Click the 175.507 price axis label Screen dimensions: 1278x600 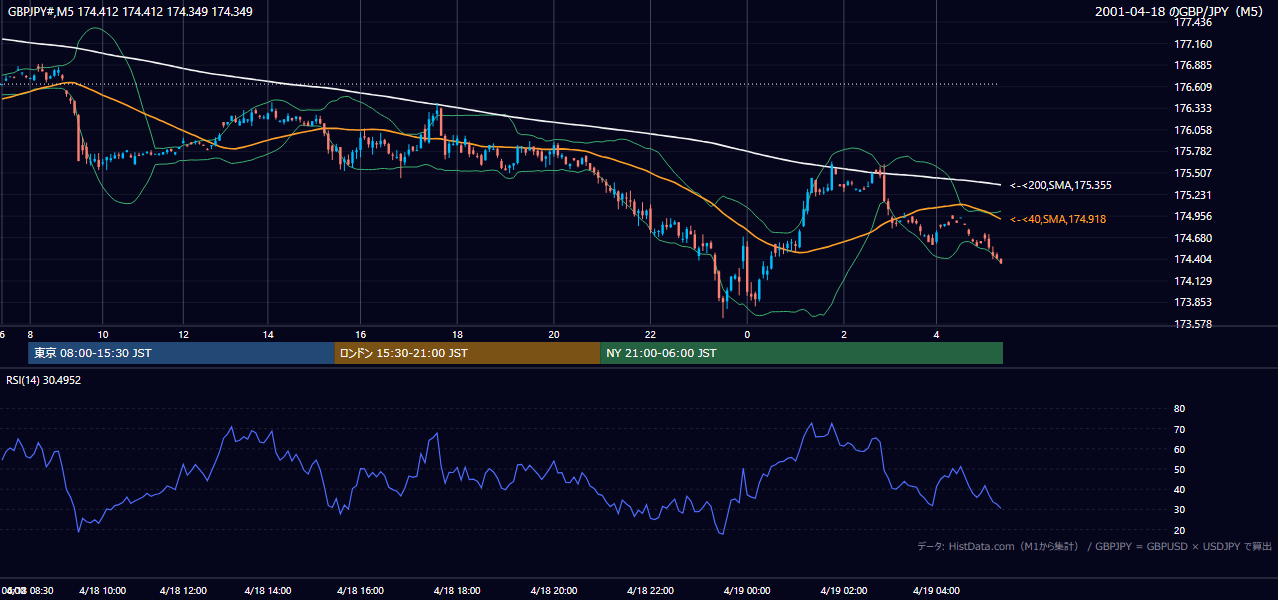1193,173
